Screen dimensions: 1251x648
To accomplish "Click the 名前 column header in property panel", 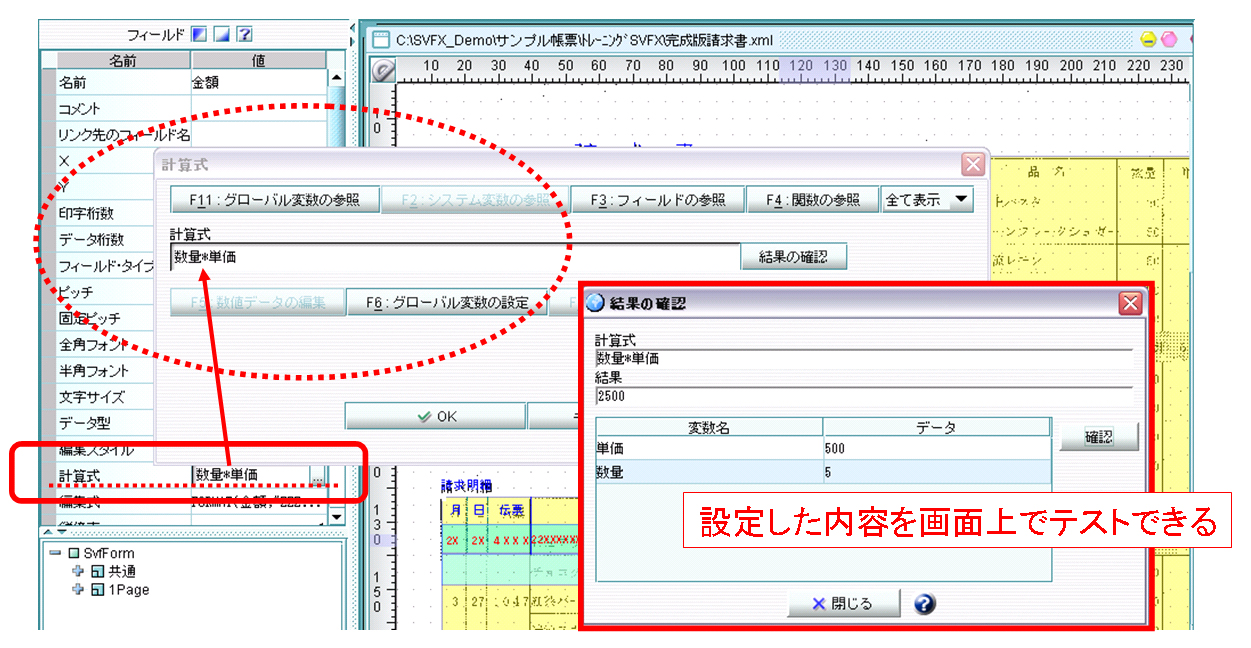I will coord(123,61).
